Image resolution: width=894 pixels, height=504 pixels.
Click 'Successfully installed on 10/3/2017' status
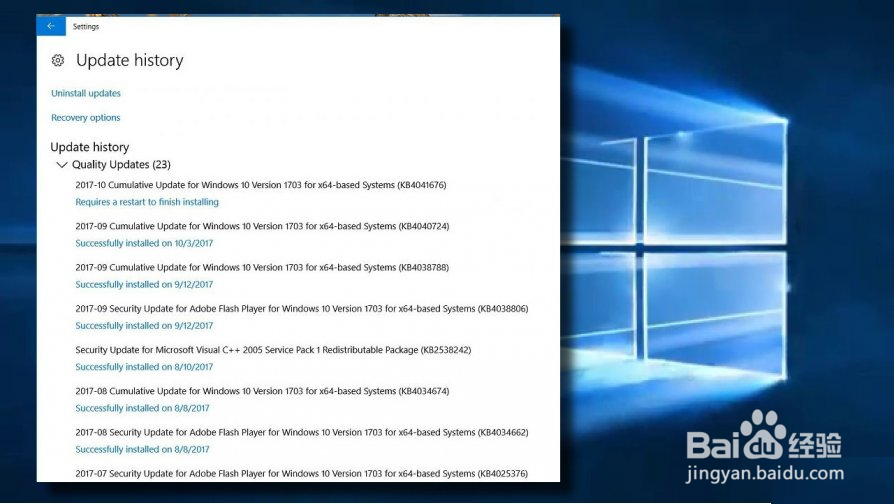point(144,243)
